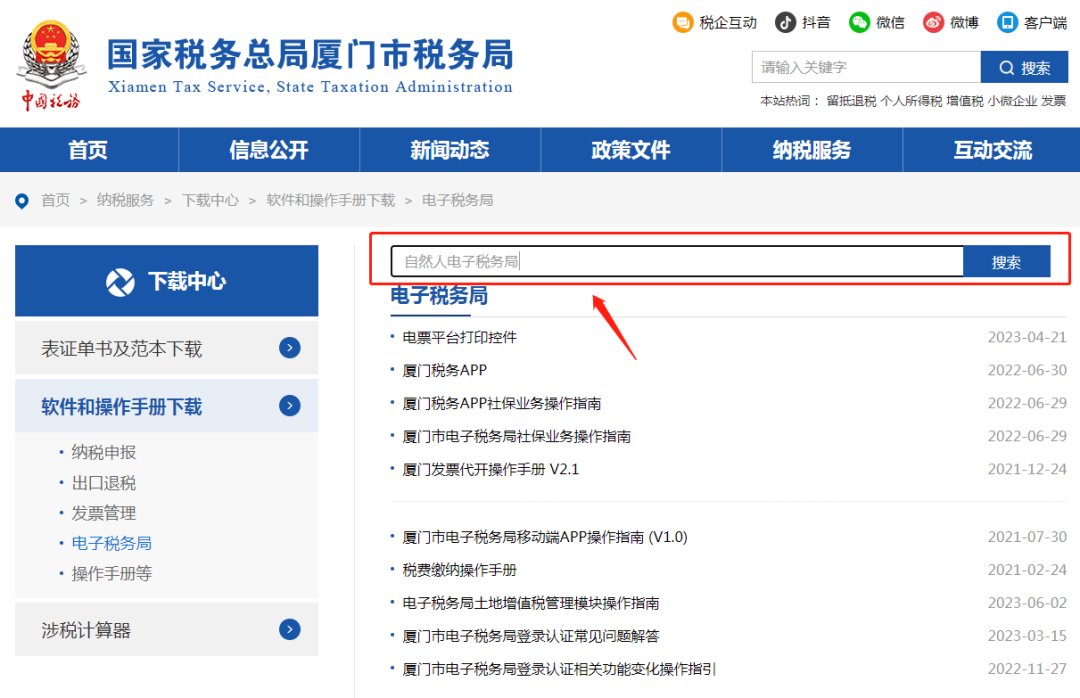Select 发票管理 in sidebar submenu

(104, 513)
